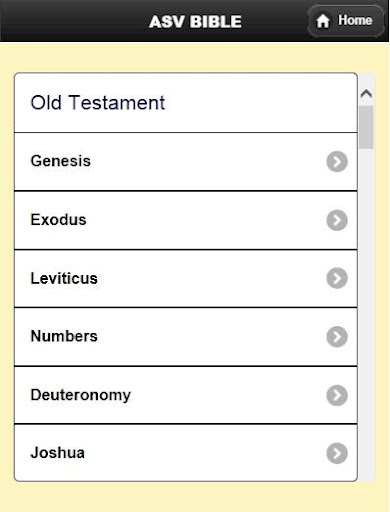The width and height of the screenshot is (390, 512).
Task: Open the Genesis book entry
Action: (186, 162)
